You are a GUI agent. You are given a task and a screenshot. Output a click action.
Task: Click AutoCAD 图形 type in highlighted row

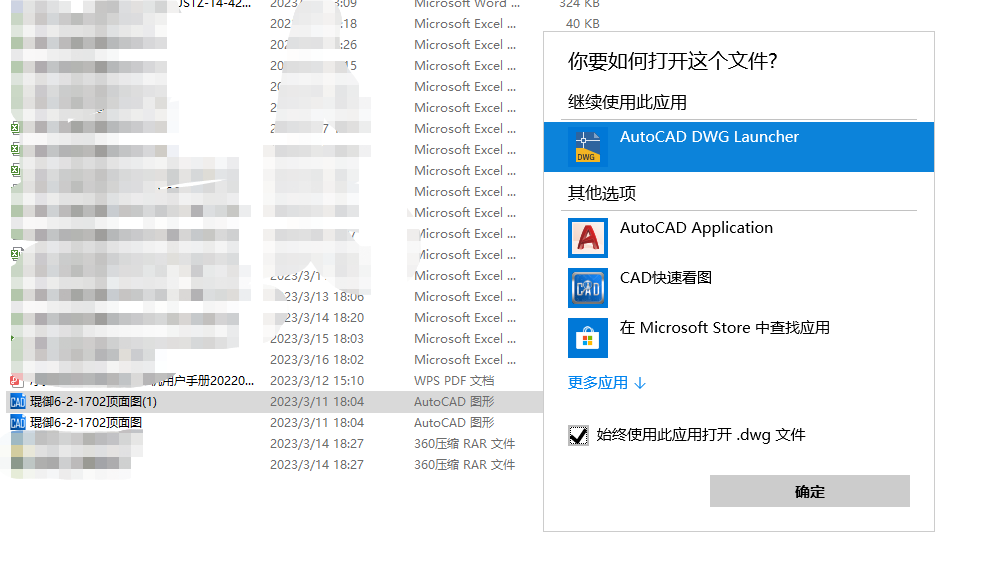pyautogui.click(x=454, y=402)
